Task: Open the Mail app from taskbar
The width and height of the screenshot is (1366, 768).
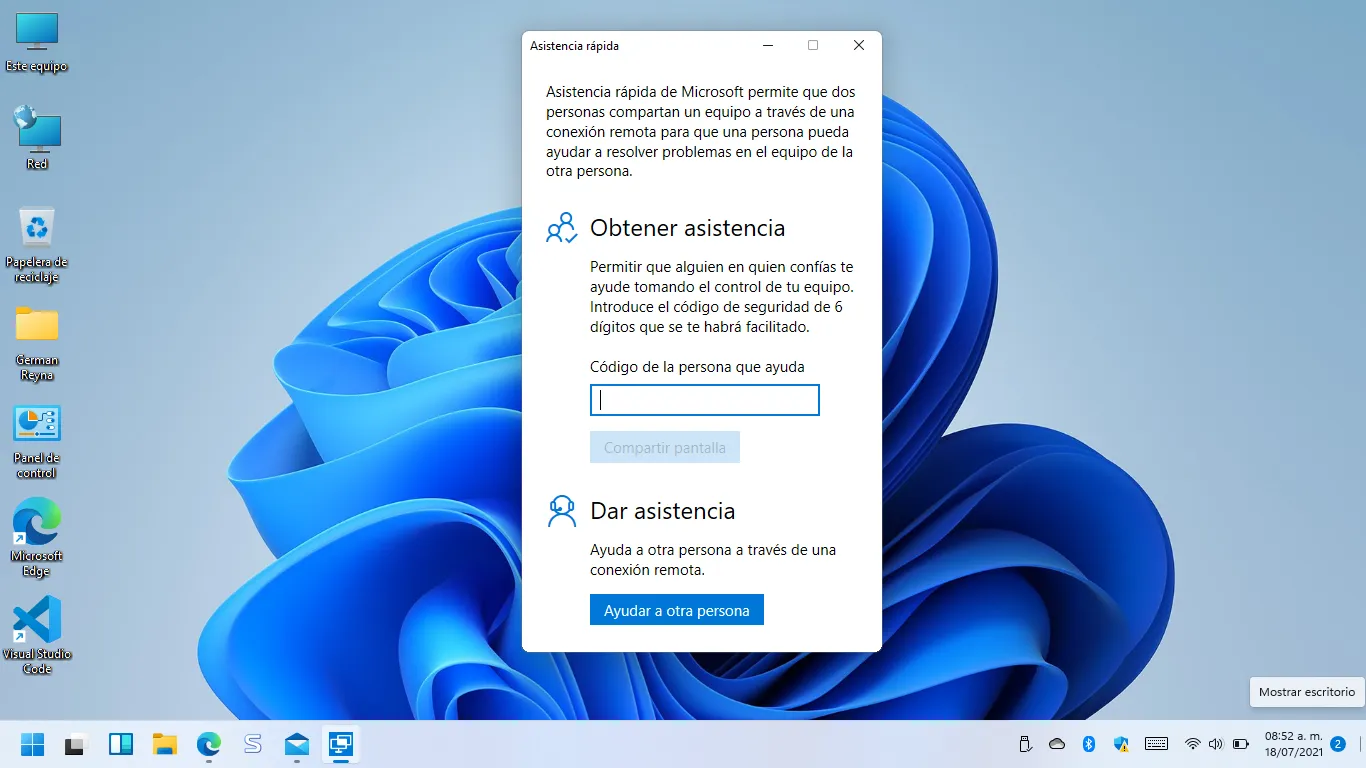Action: coord(297,744)
